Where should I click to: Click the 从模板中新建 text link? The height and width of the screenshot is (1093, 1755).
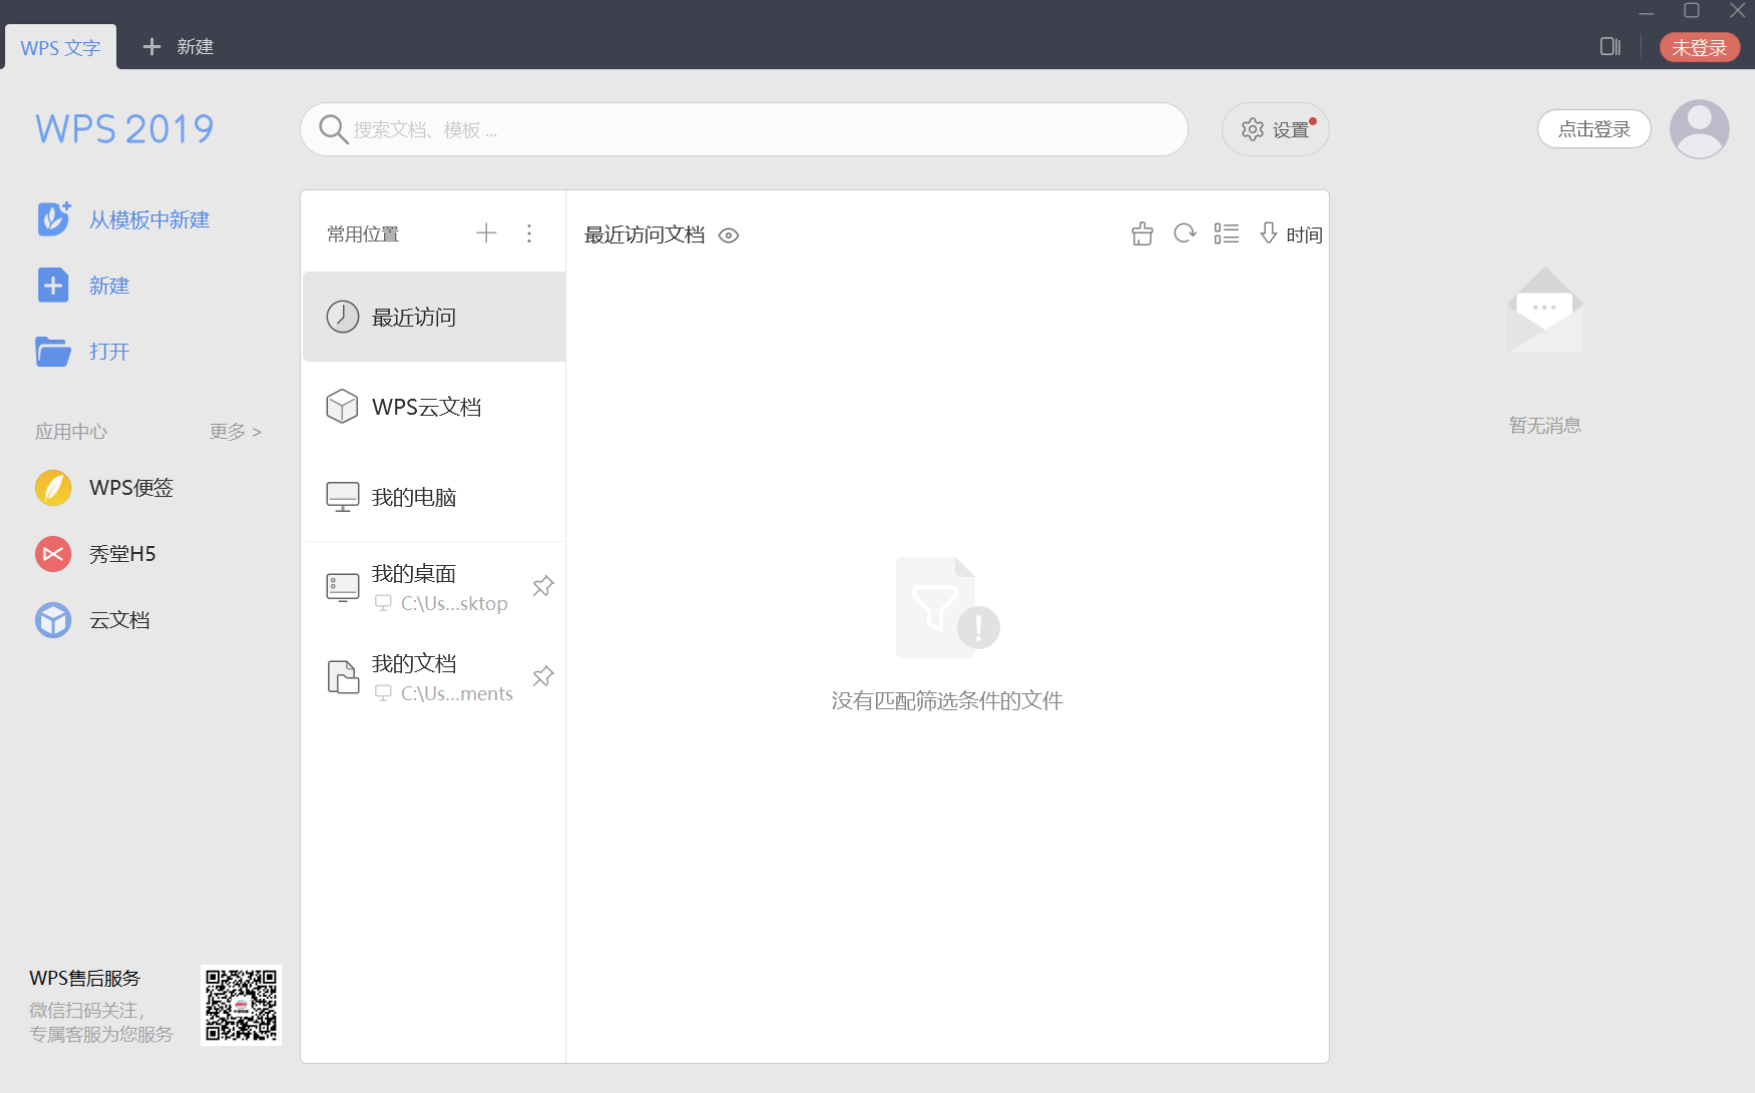click(149, 220)
